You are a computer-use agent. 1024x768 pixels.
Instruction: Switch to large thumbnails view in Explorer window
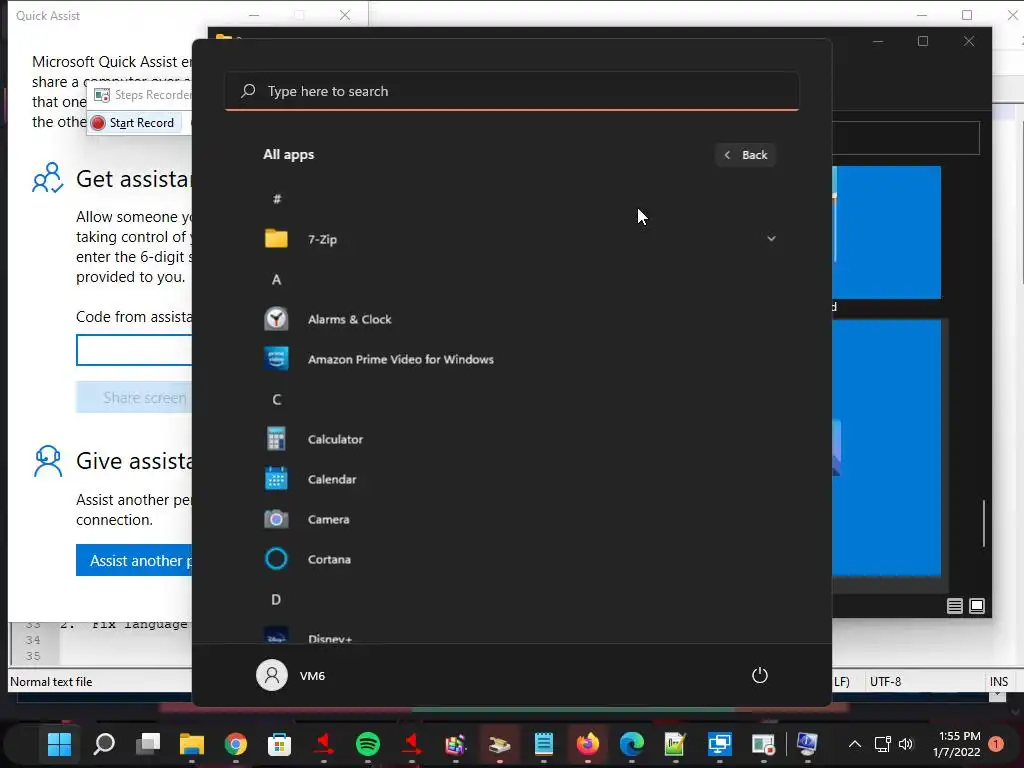(x=977, y=606)
